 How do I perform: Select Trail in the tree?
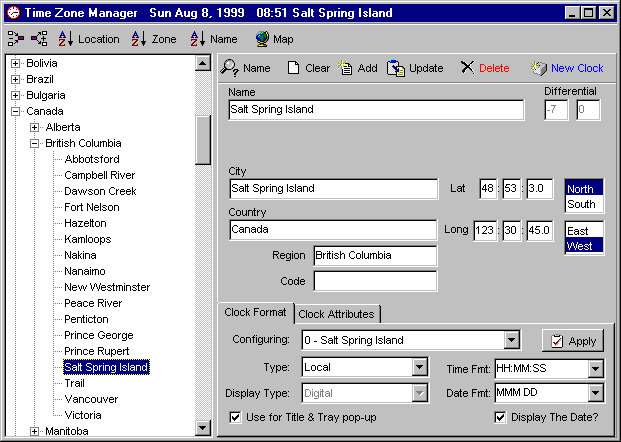(x=74, y=383)
